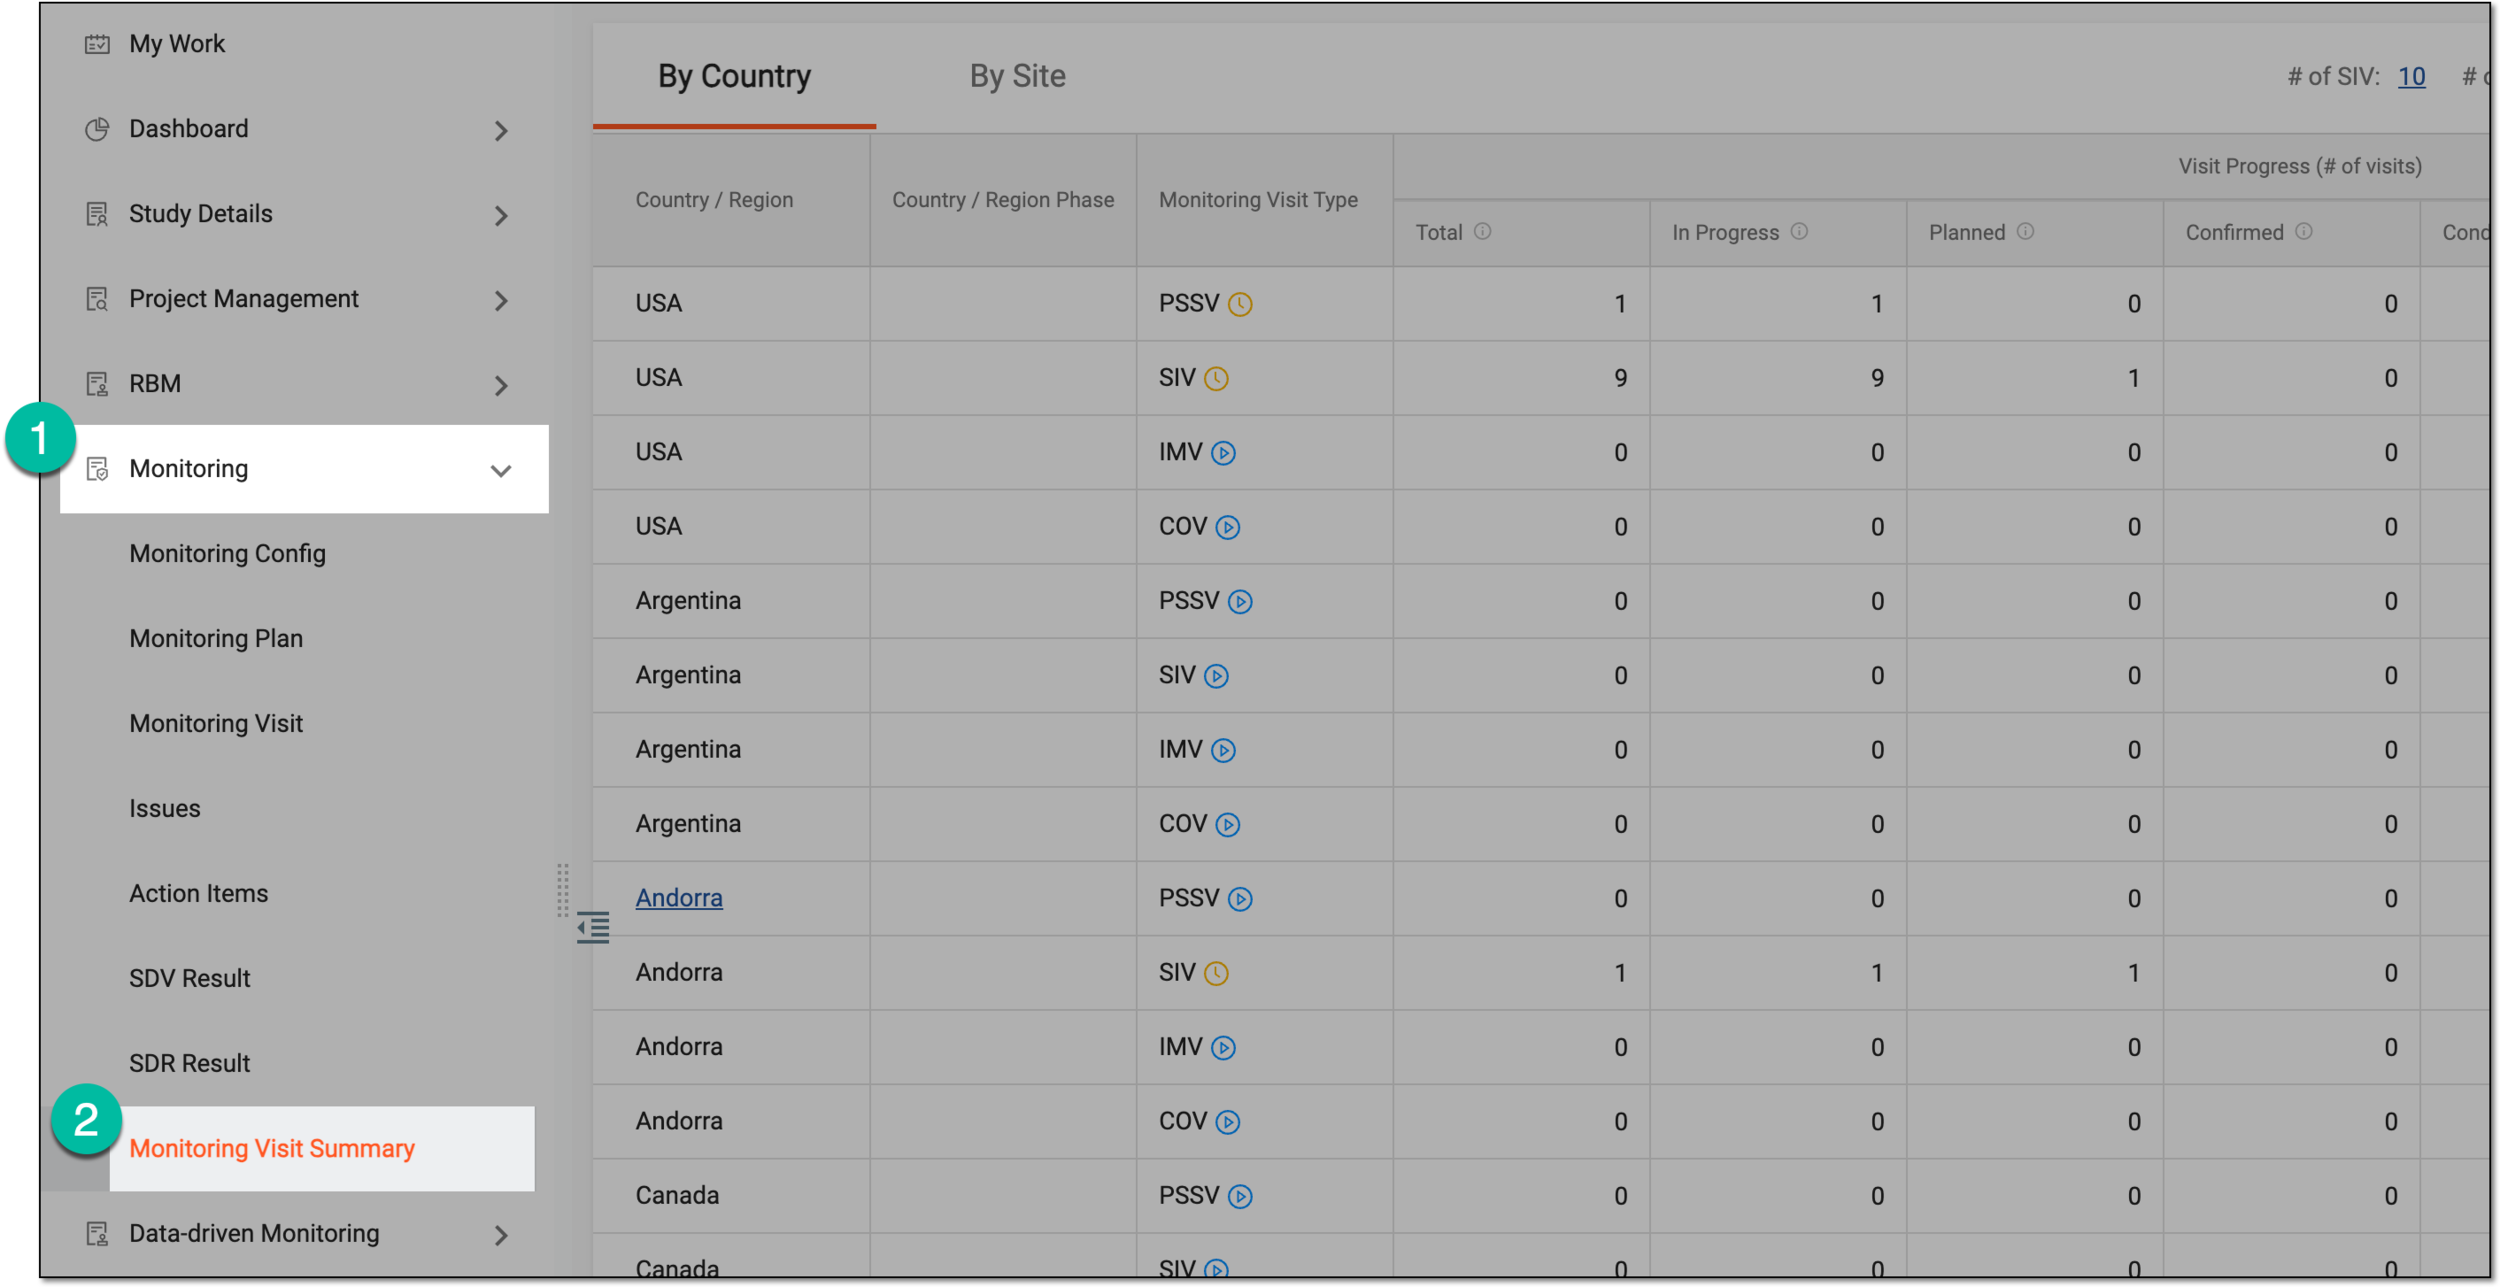Click the info icon next to Total
Screen dimensions: 2500x1287
pos(1483,232)
